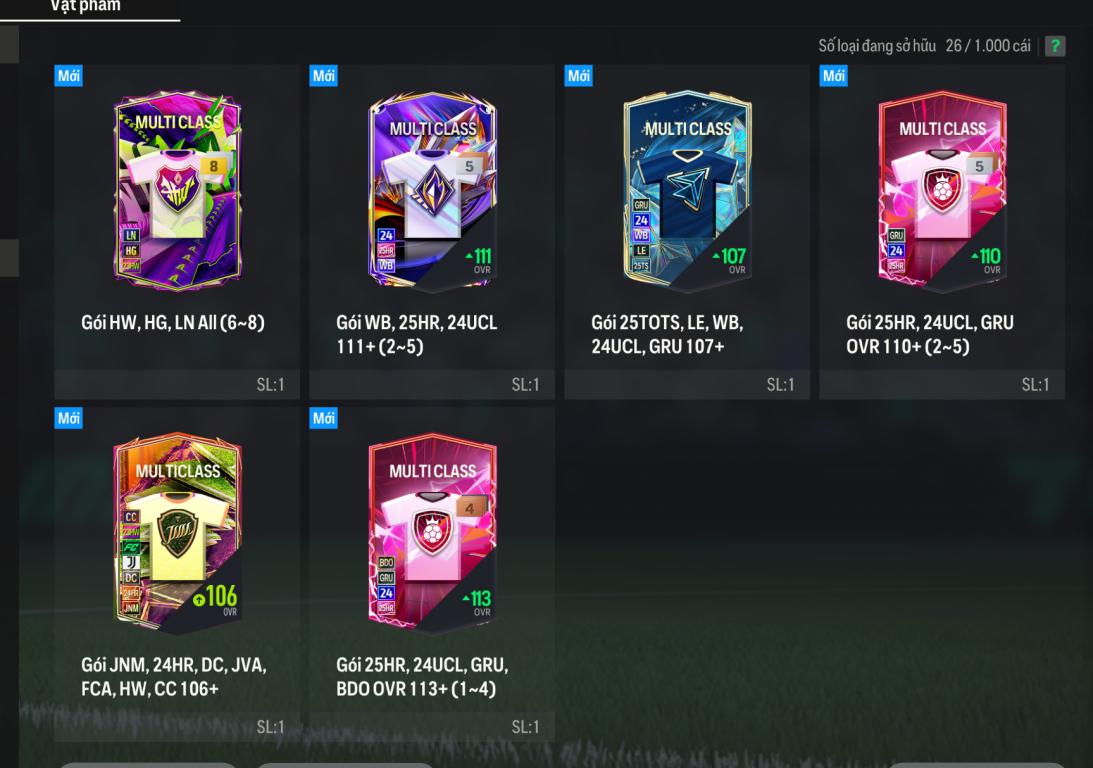Click the 110 OVR rating on red pack
Viewport: 1093px width, 768px height.
[986, 261]
